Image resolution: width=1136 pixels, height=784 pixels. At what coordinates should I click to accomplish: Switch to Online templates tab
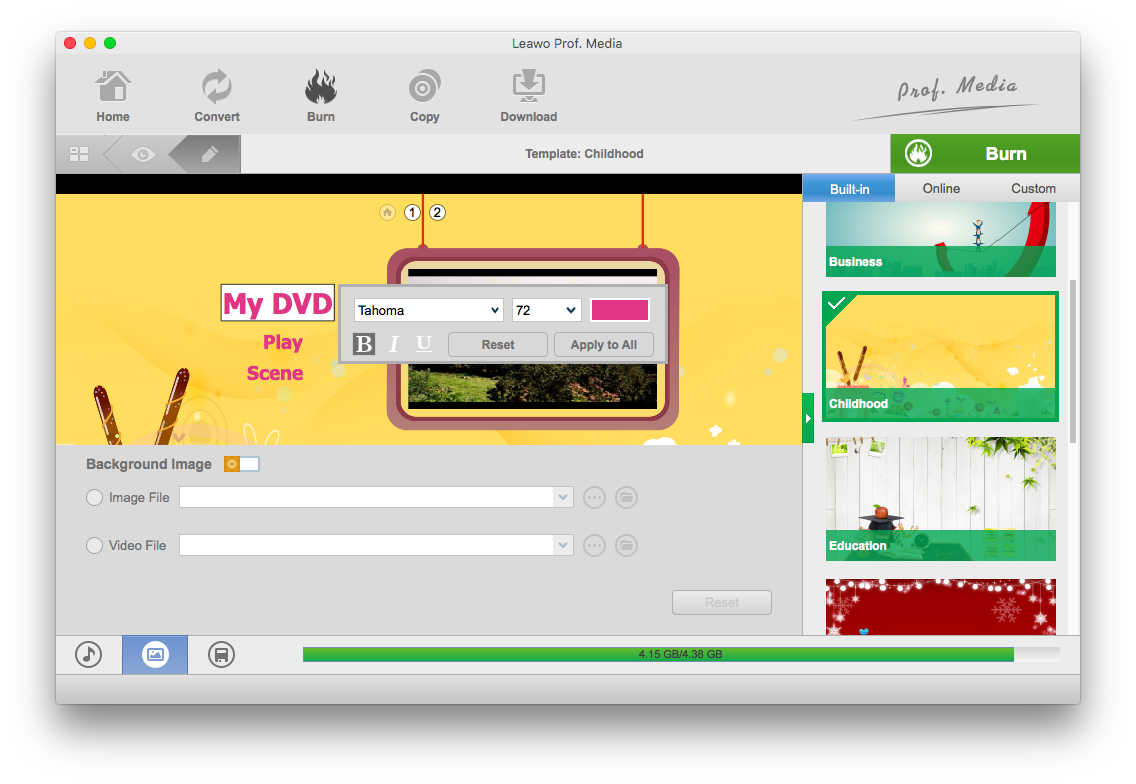tap(941, 188)
